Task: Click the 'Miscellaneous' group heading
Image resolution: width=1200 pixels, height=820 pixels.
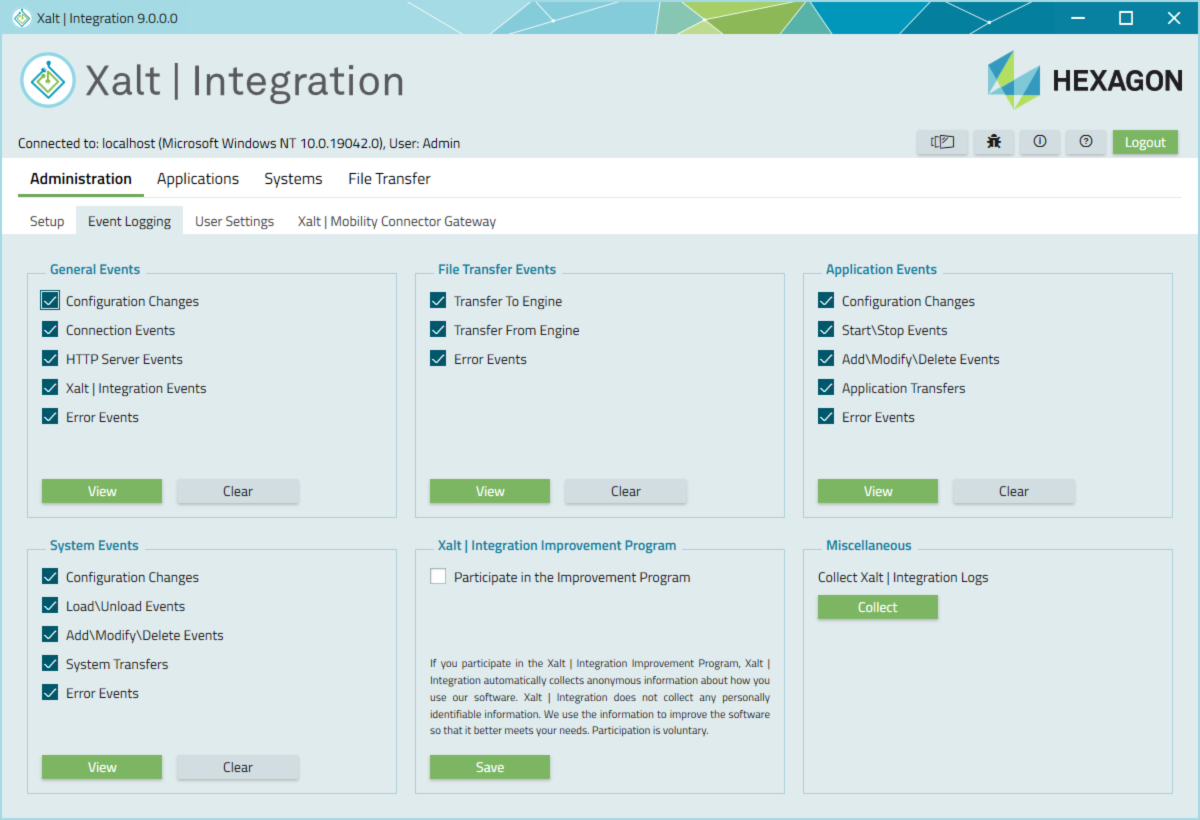Action: [869, 545]
